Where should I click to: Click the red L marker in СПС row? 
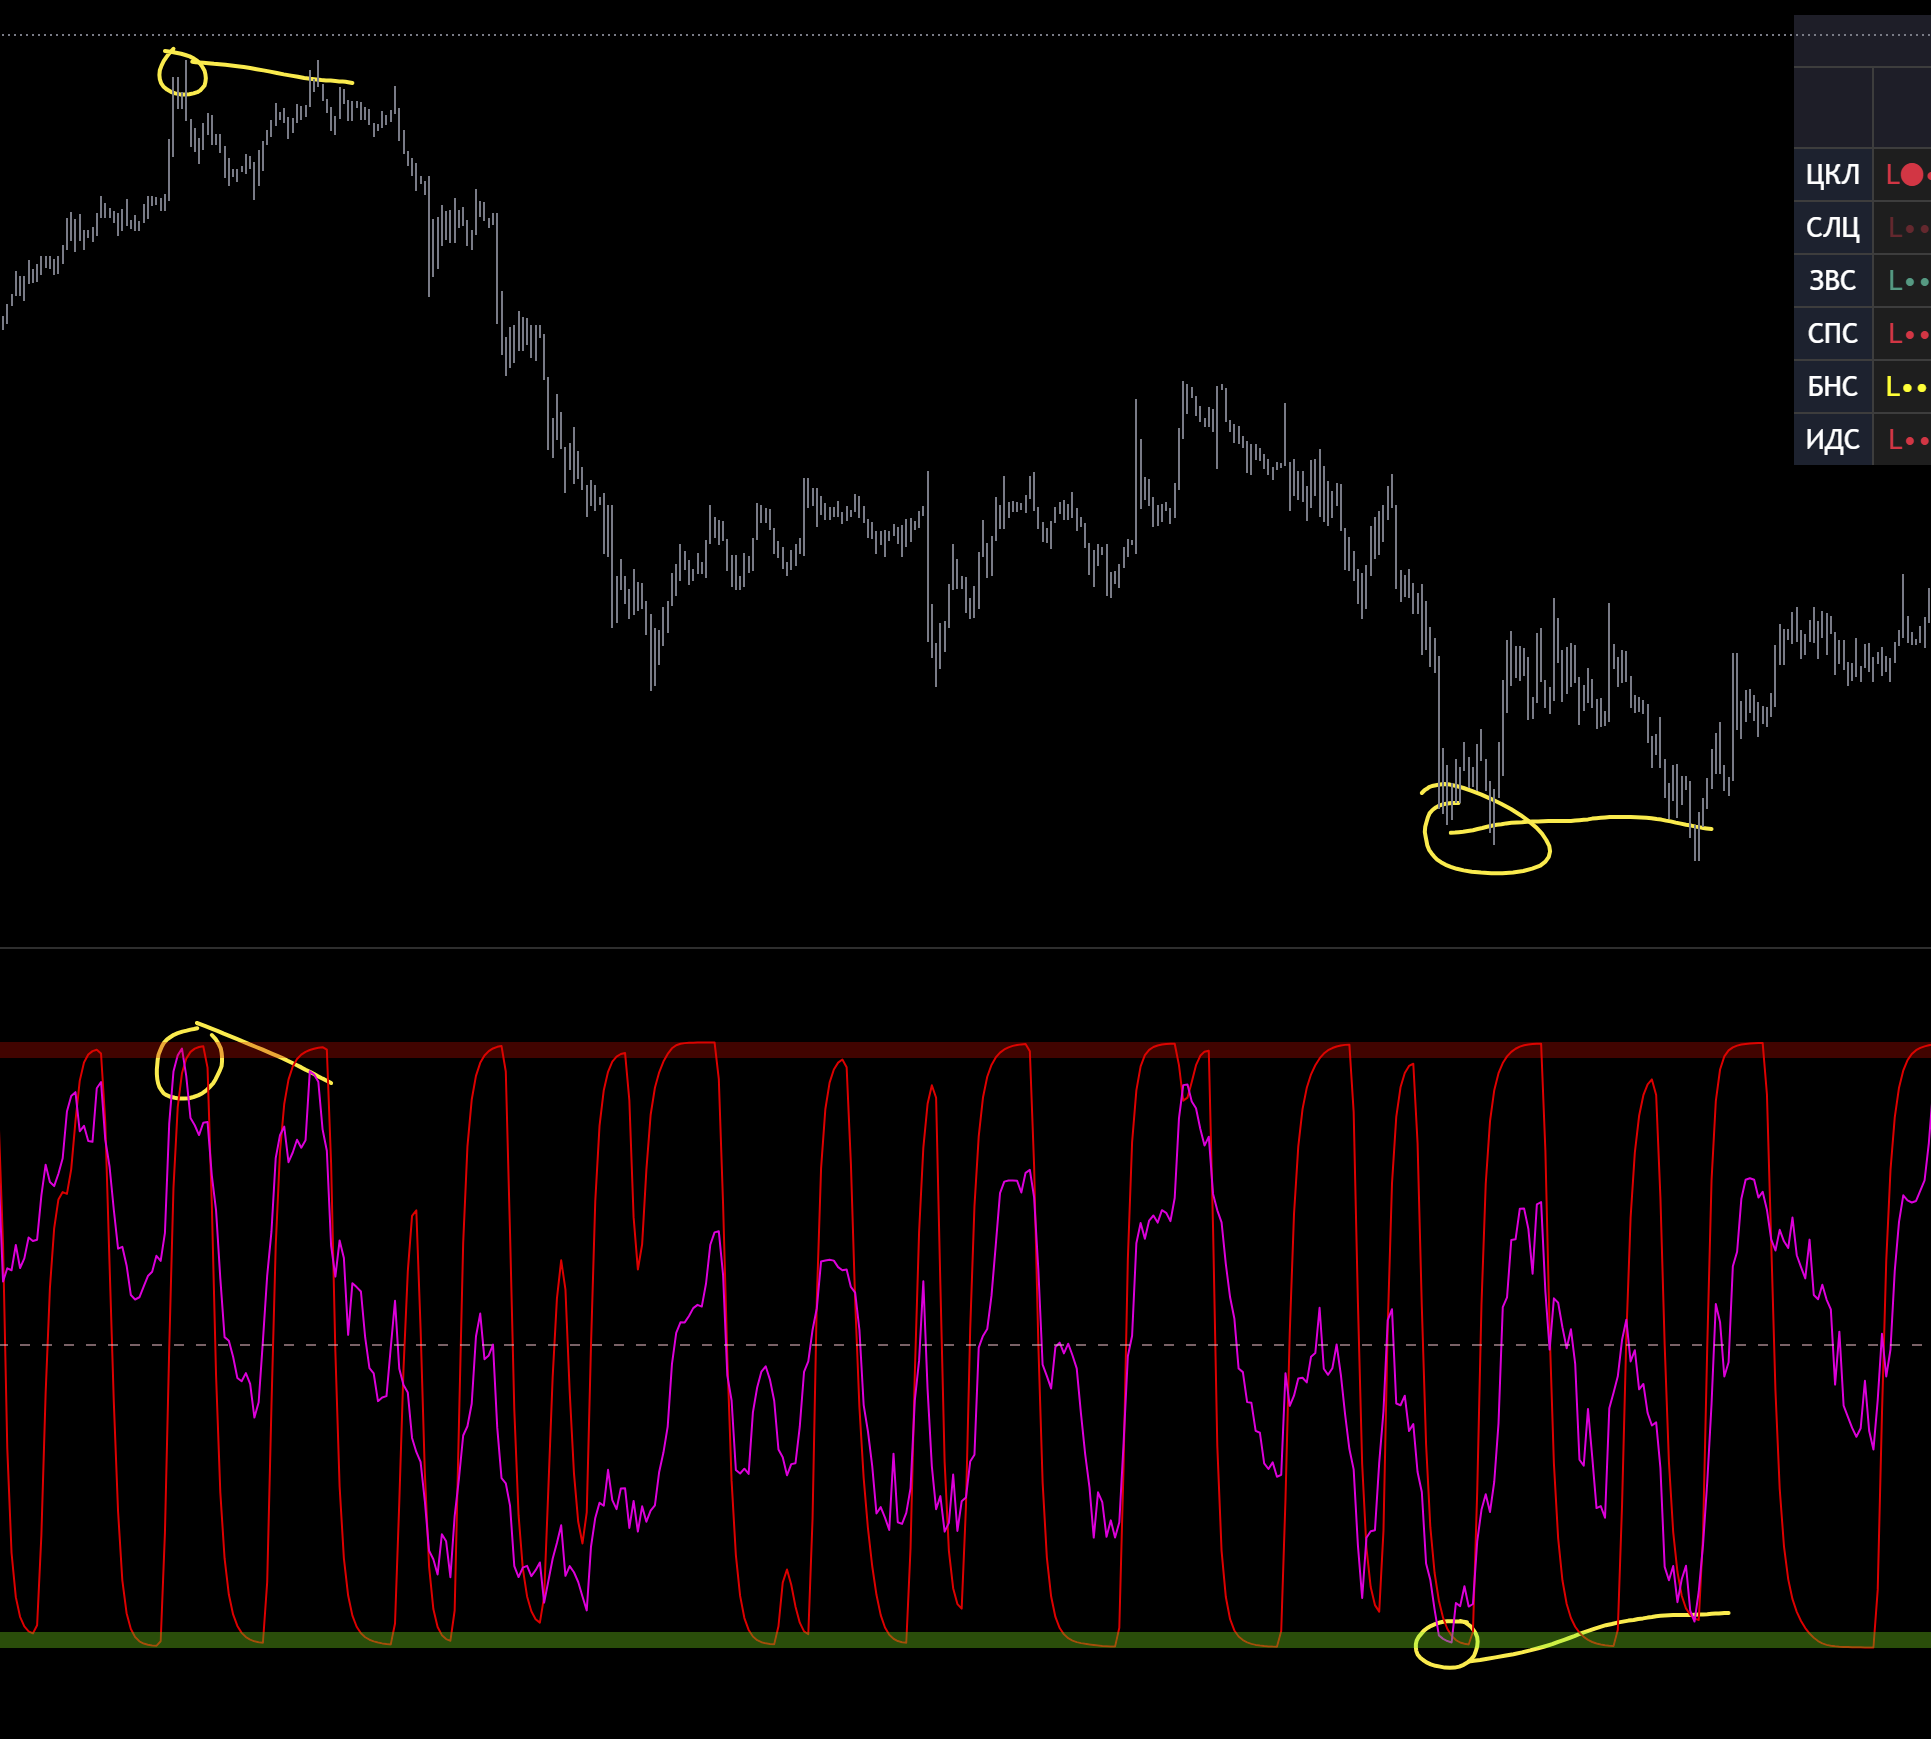pyautogui.click(x=1894, y=334)
